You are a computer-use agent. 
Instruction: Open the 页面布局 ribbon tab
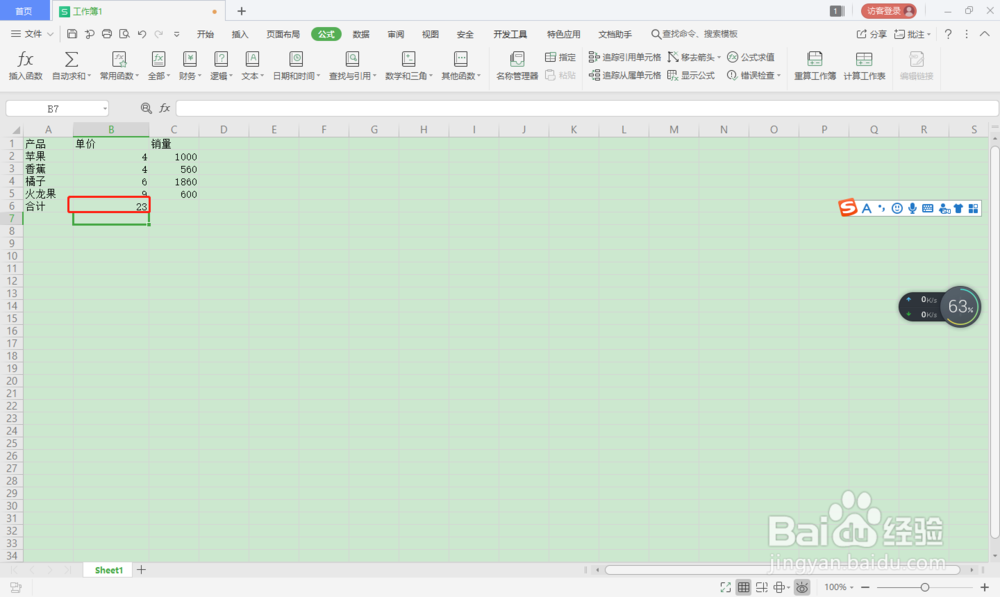[x=283, y=34]
